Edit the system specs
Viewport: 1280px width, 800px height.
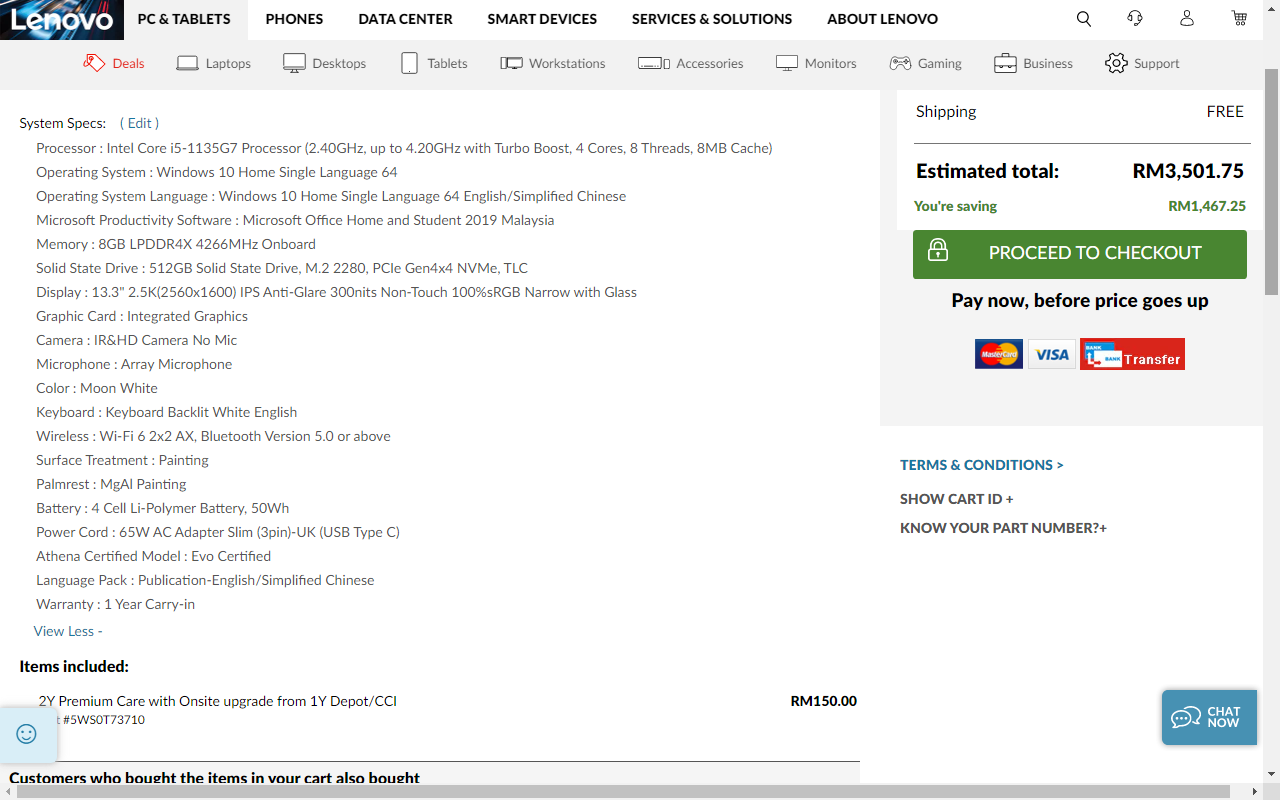[x=139, y=123]
